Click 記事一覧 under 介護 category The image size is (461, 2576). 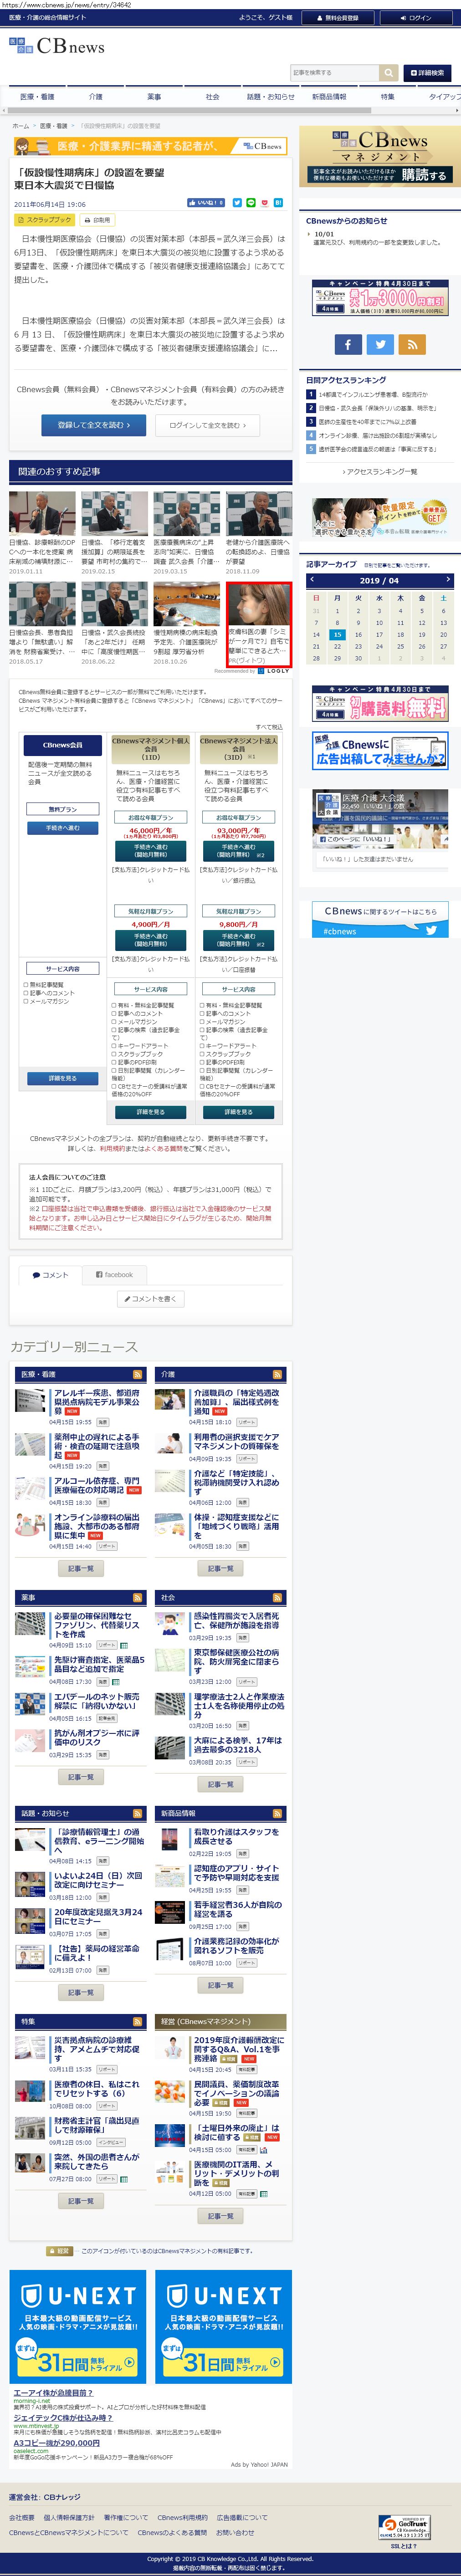tap(220, 1568)
